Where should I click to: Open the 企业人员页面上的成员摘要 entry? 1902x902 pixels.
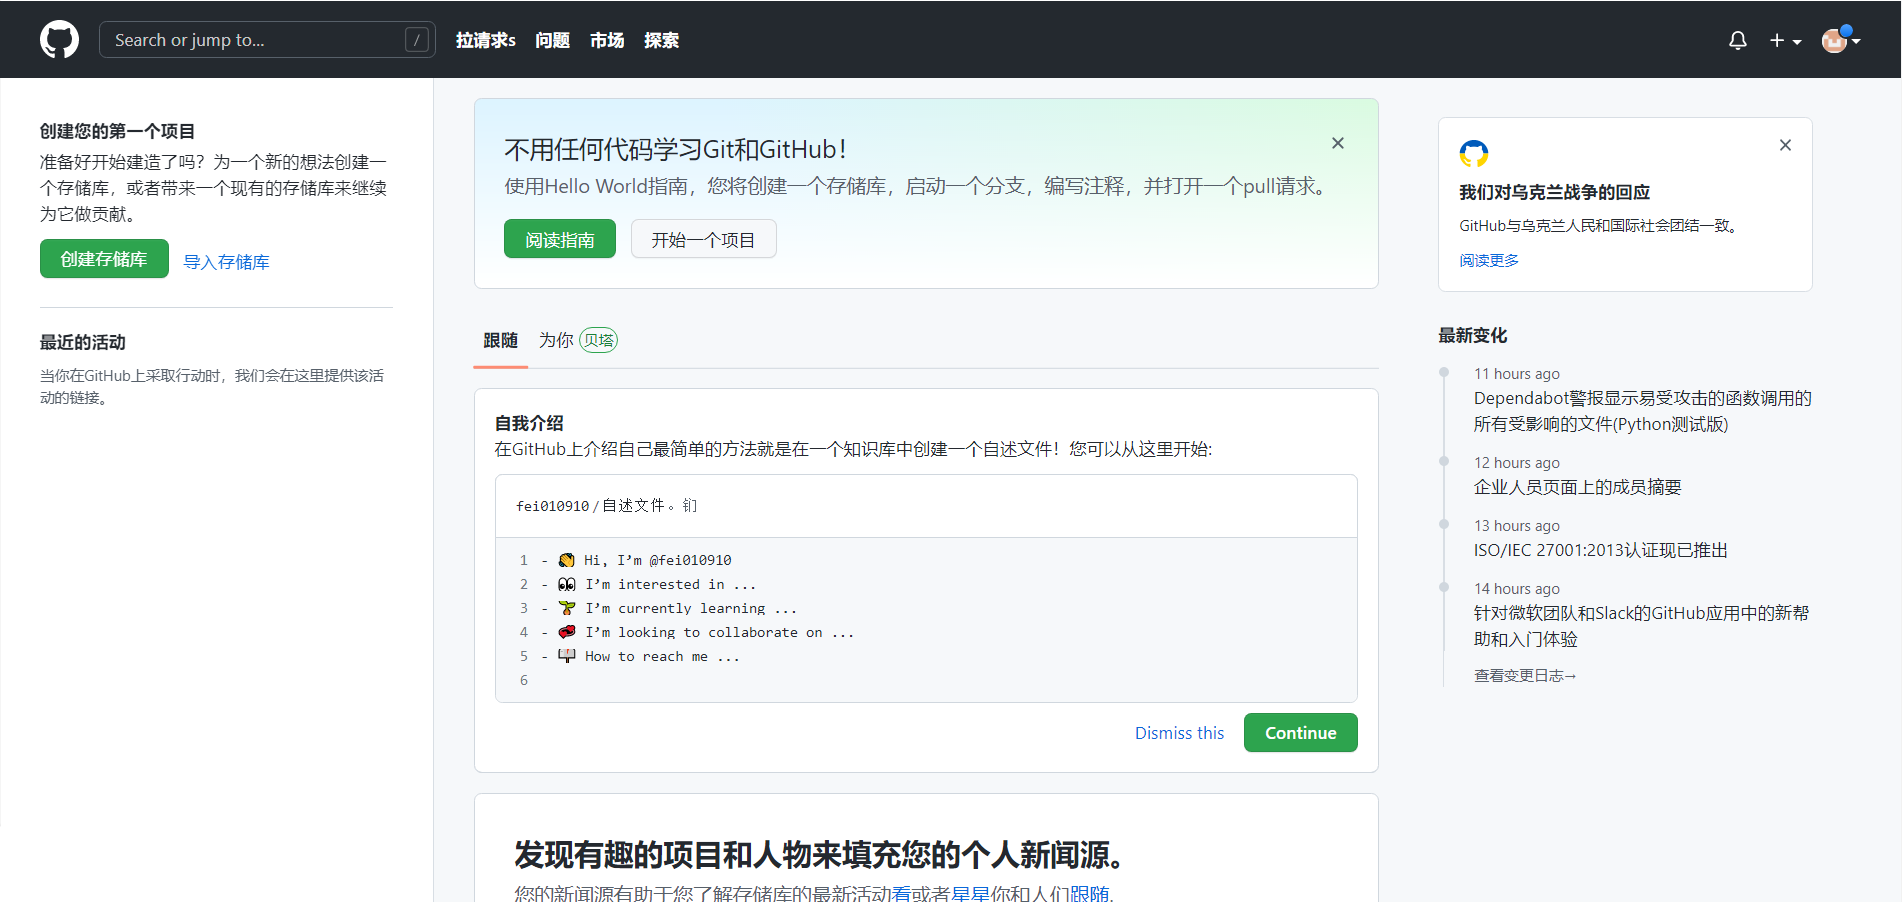(1577, 487)
